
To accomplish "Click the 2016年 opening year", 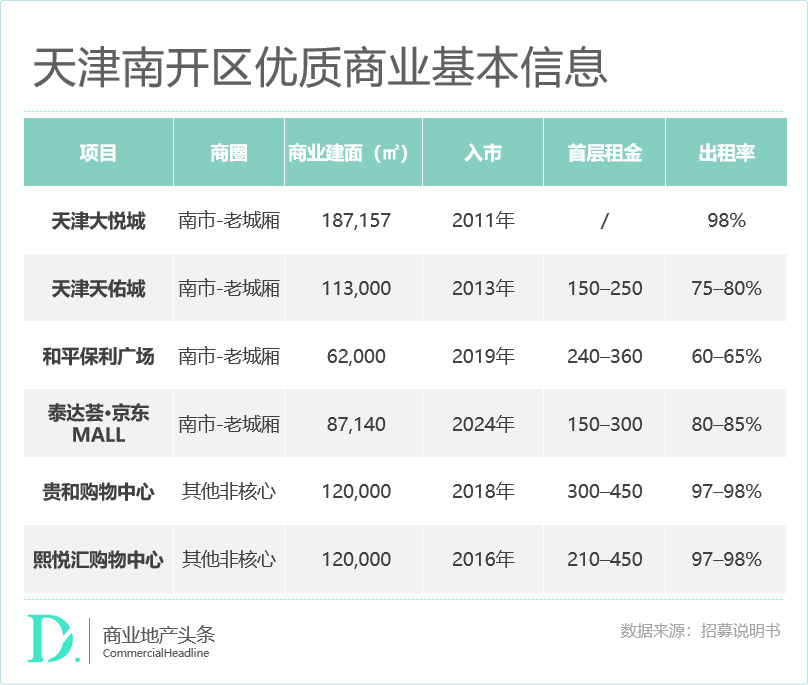I will pos(483,559).
